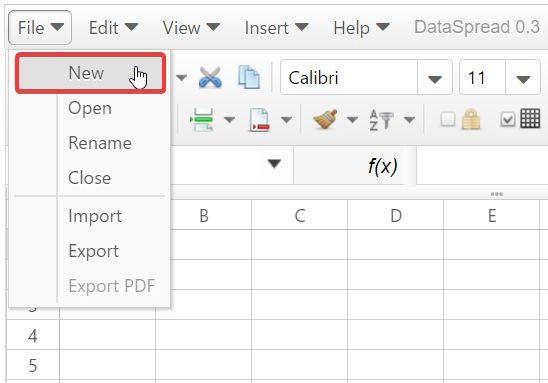Click the Sort and Filter icon
The image size is (548, 383).
click(381, 120)
